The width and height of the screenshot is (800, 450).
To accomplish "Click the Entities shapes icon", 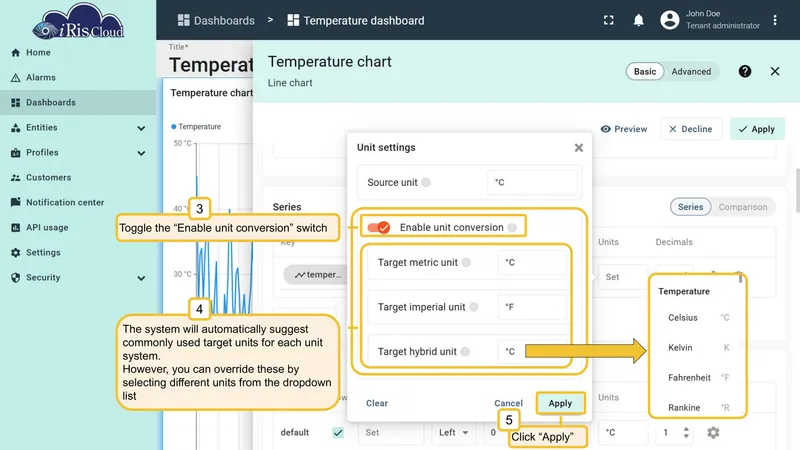I will tap(15, 128).
